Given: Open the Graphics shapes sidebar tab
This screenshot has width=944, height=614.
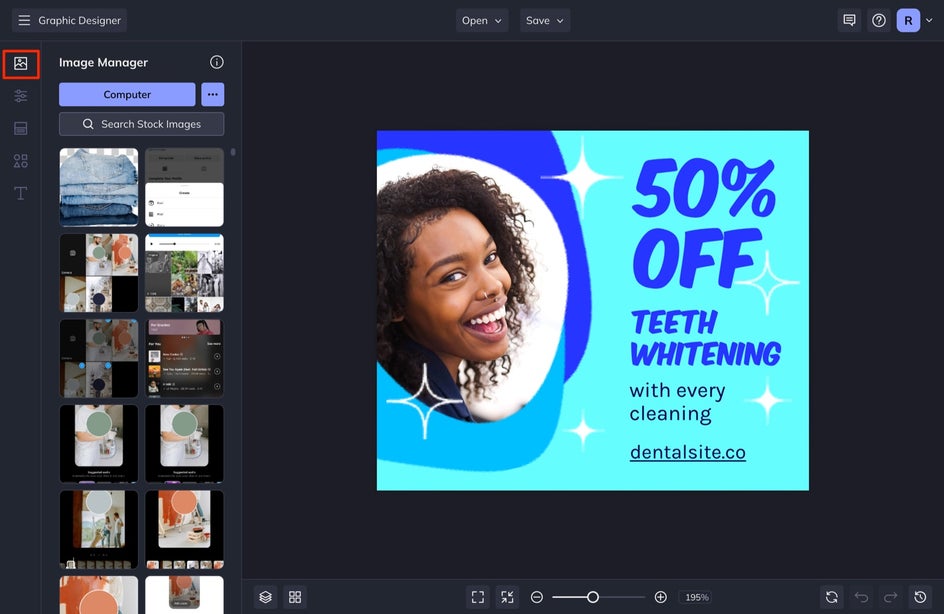Looking at the screenshot, I should point(20,161).
